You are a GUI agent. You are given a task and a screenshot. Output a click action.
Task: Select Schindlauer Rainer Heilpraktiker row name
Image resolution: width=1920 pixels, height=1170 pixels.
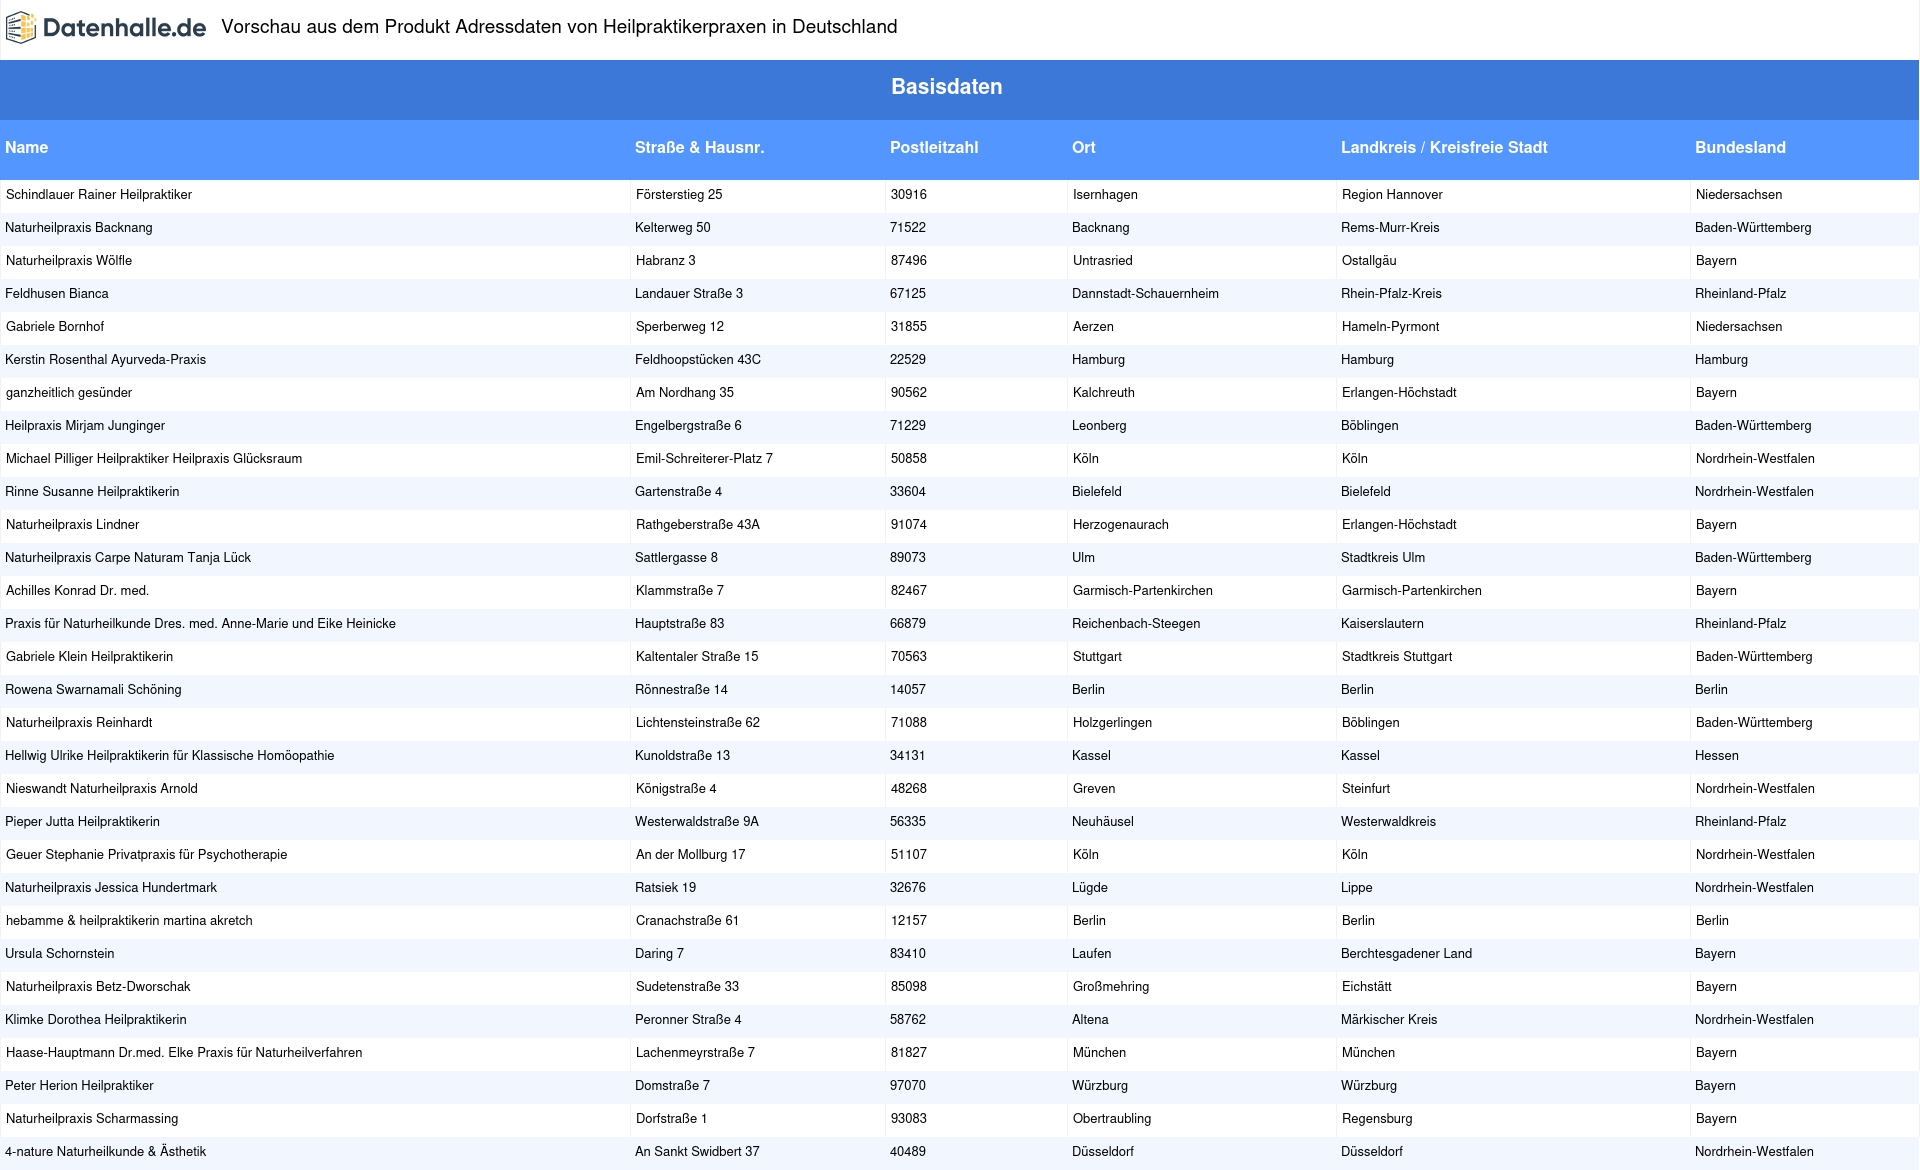(x=99, y=195)
